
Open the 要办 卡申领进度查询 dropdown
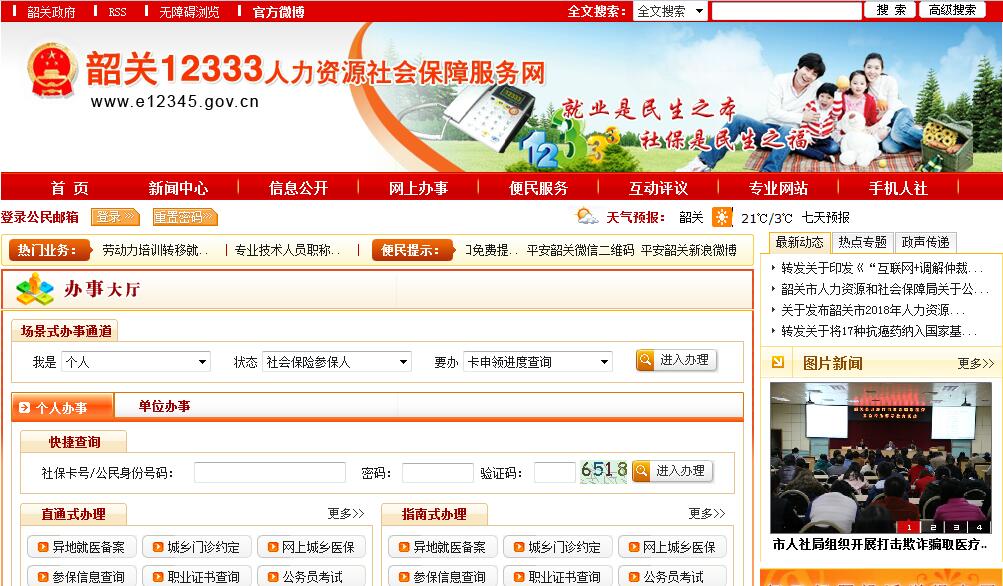coord(537,362)
